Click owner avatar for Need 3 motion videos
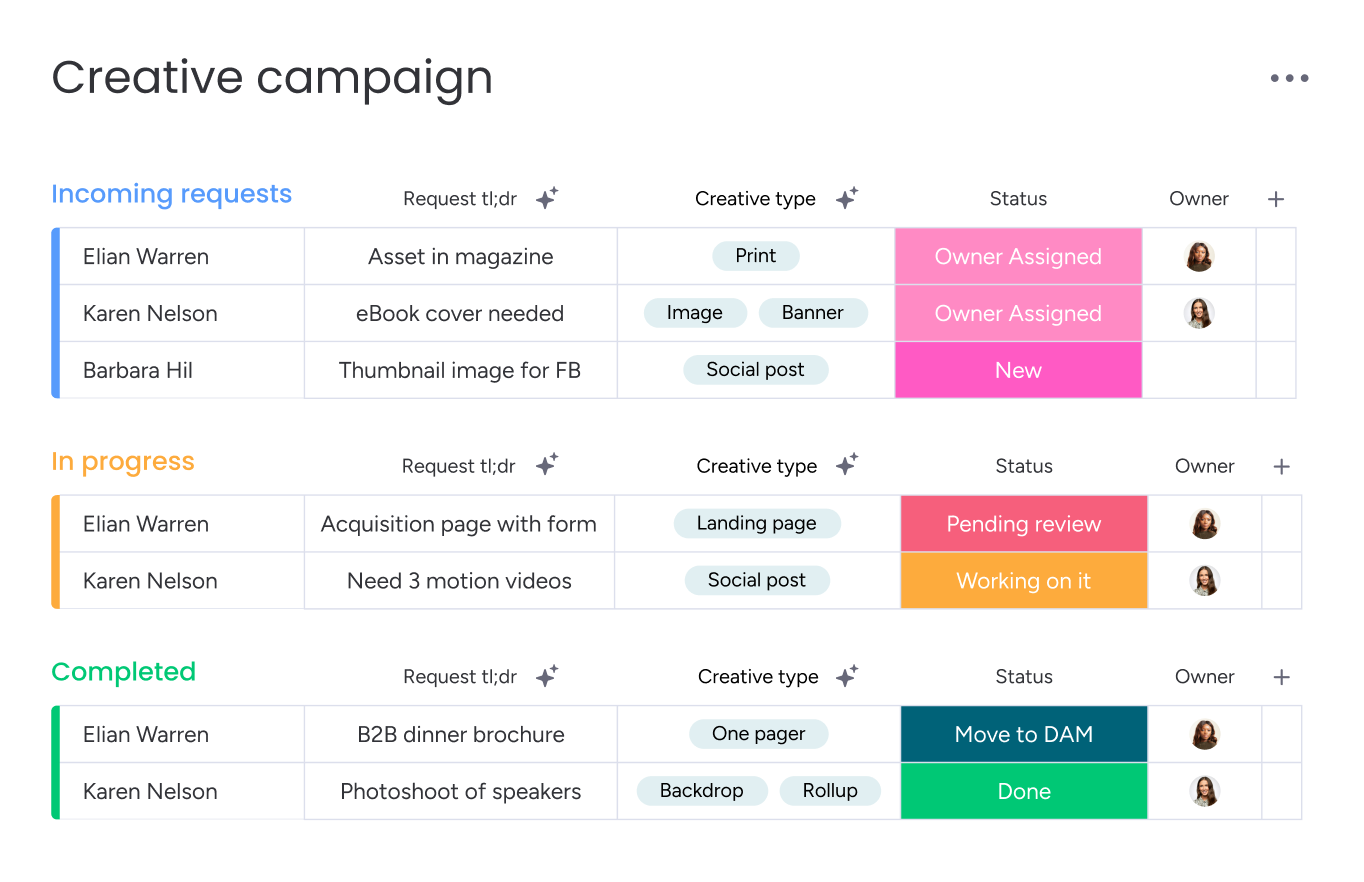This screenshot has width=1364, height=882. [1205, 581]
